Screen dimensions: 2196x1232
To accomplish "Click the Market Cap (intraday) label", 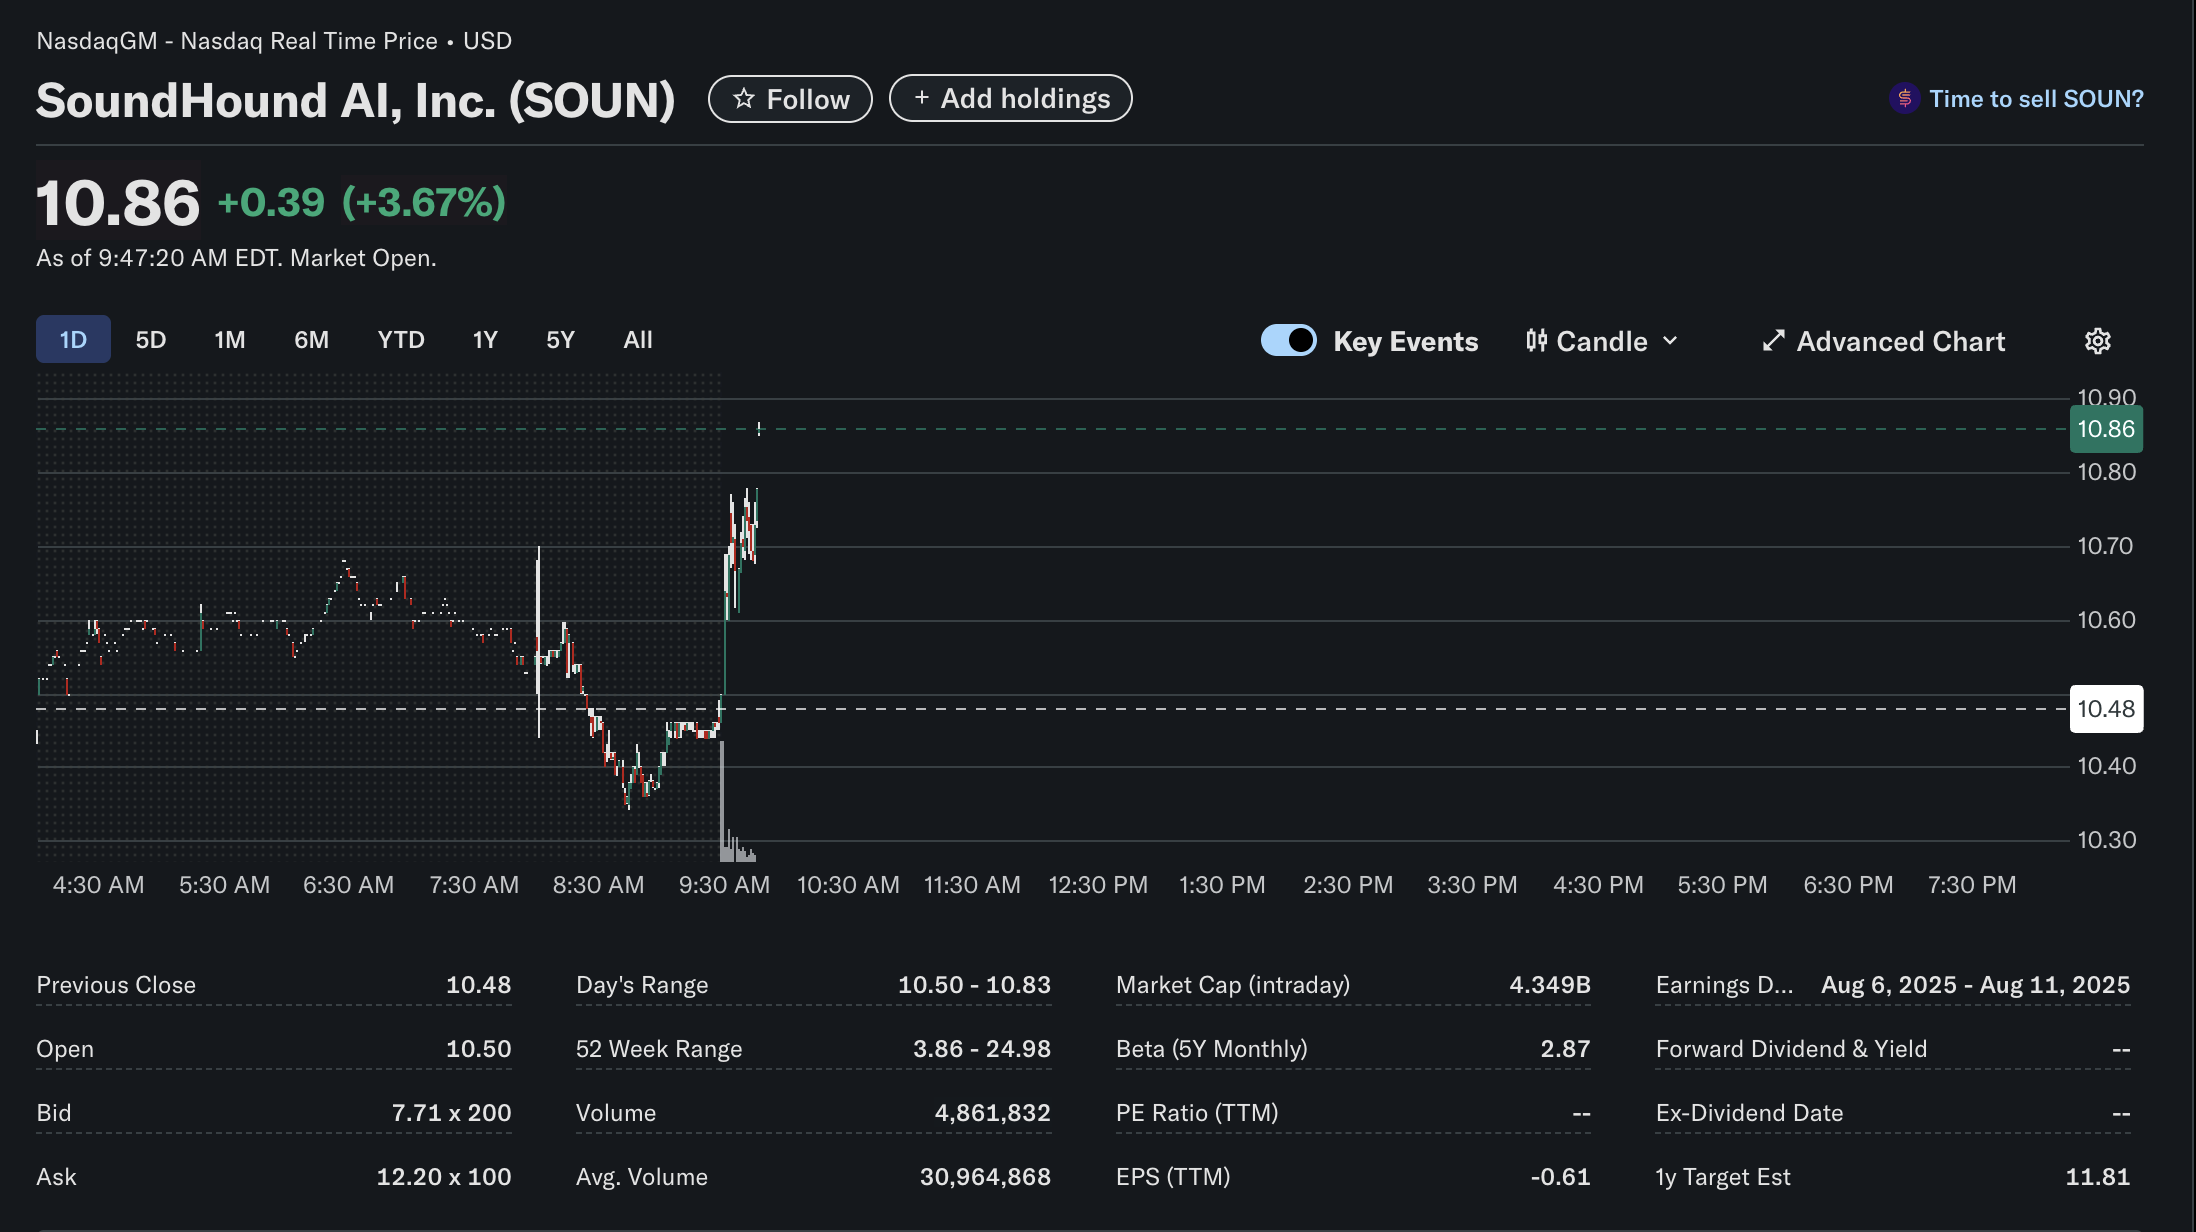I will click(x=1233, y=985).
